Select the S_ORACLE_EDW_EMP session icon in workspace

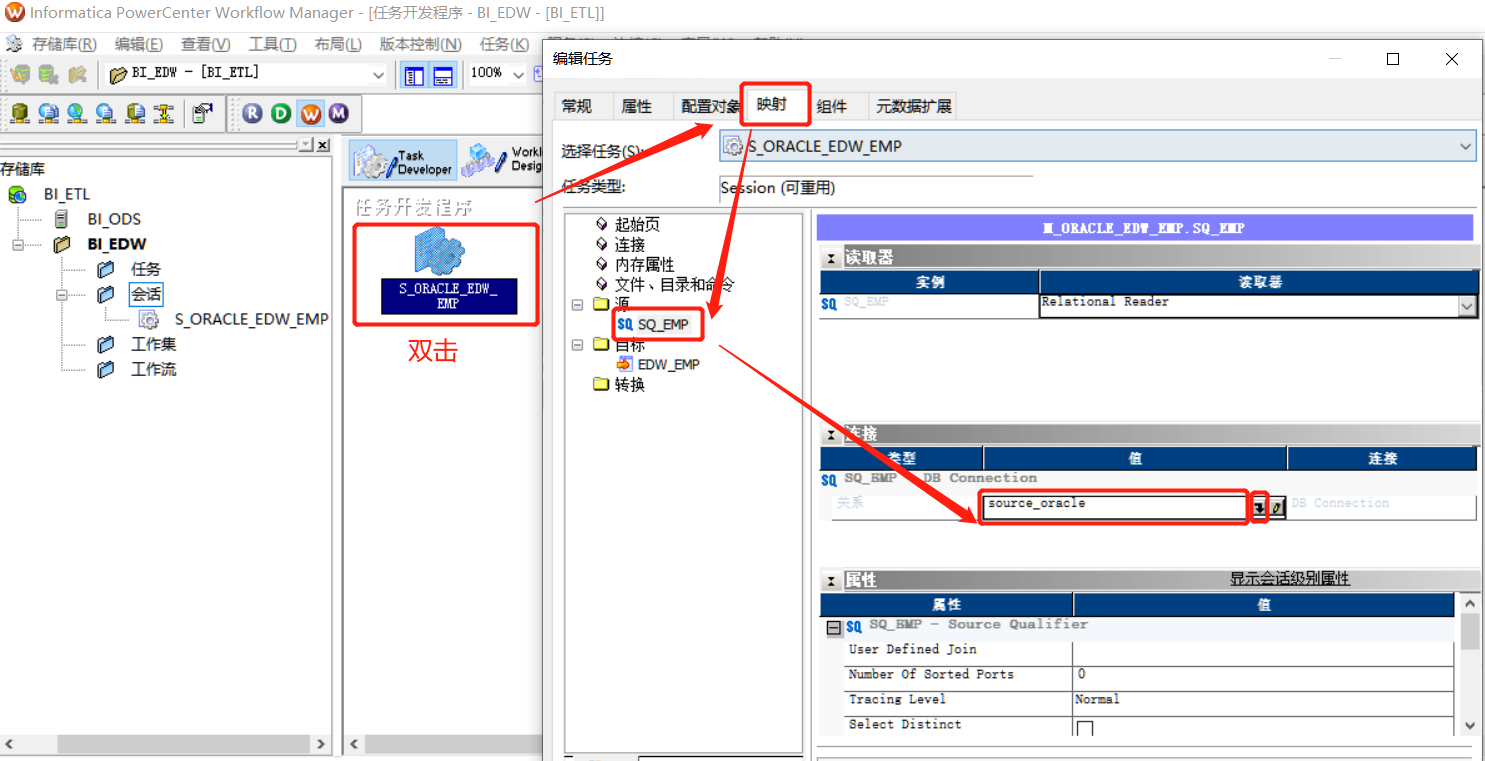448,270
